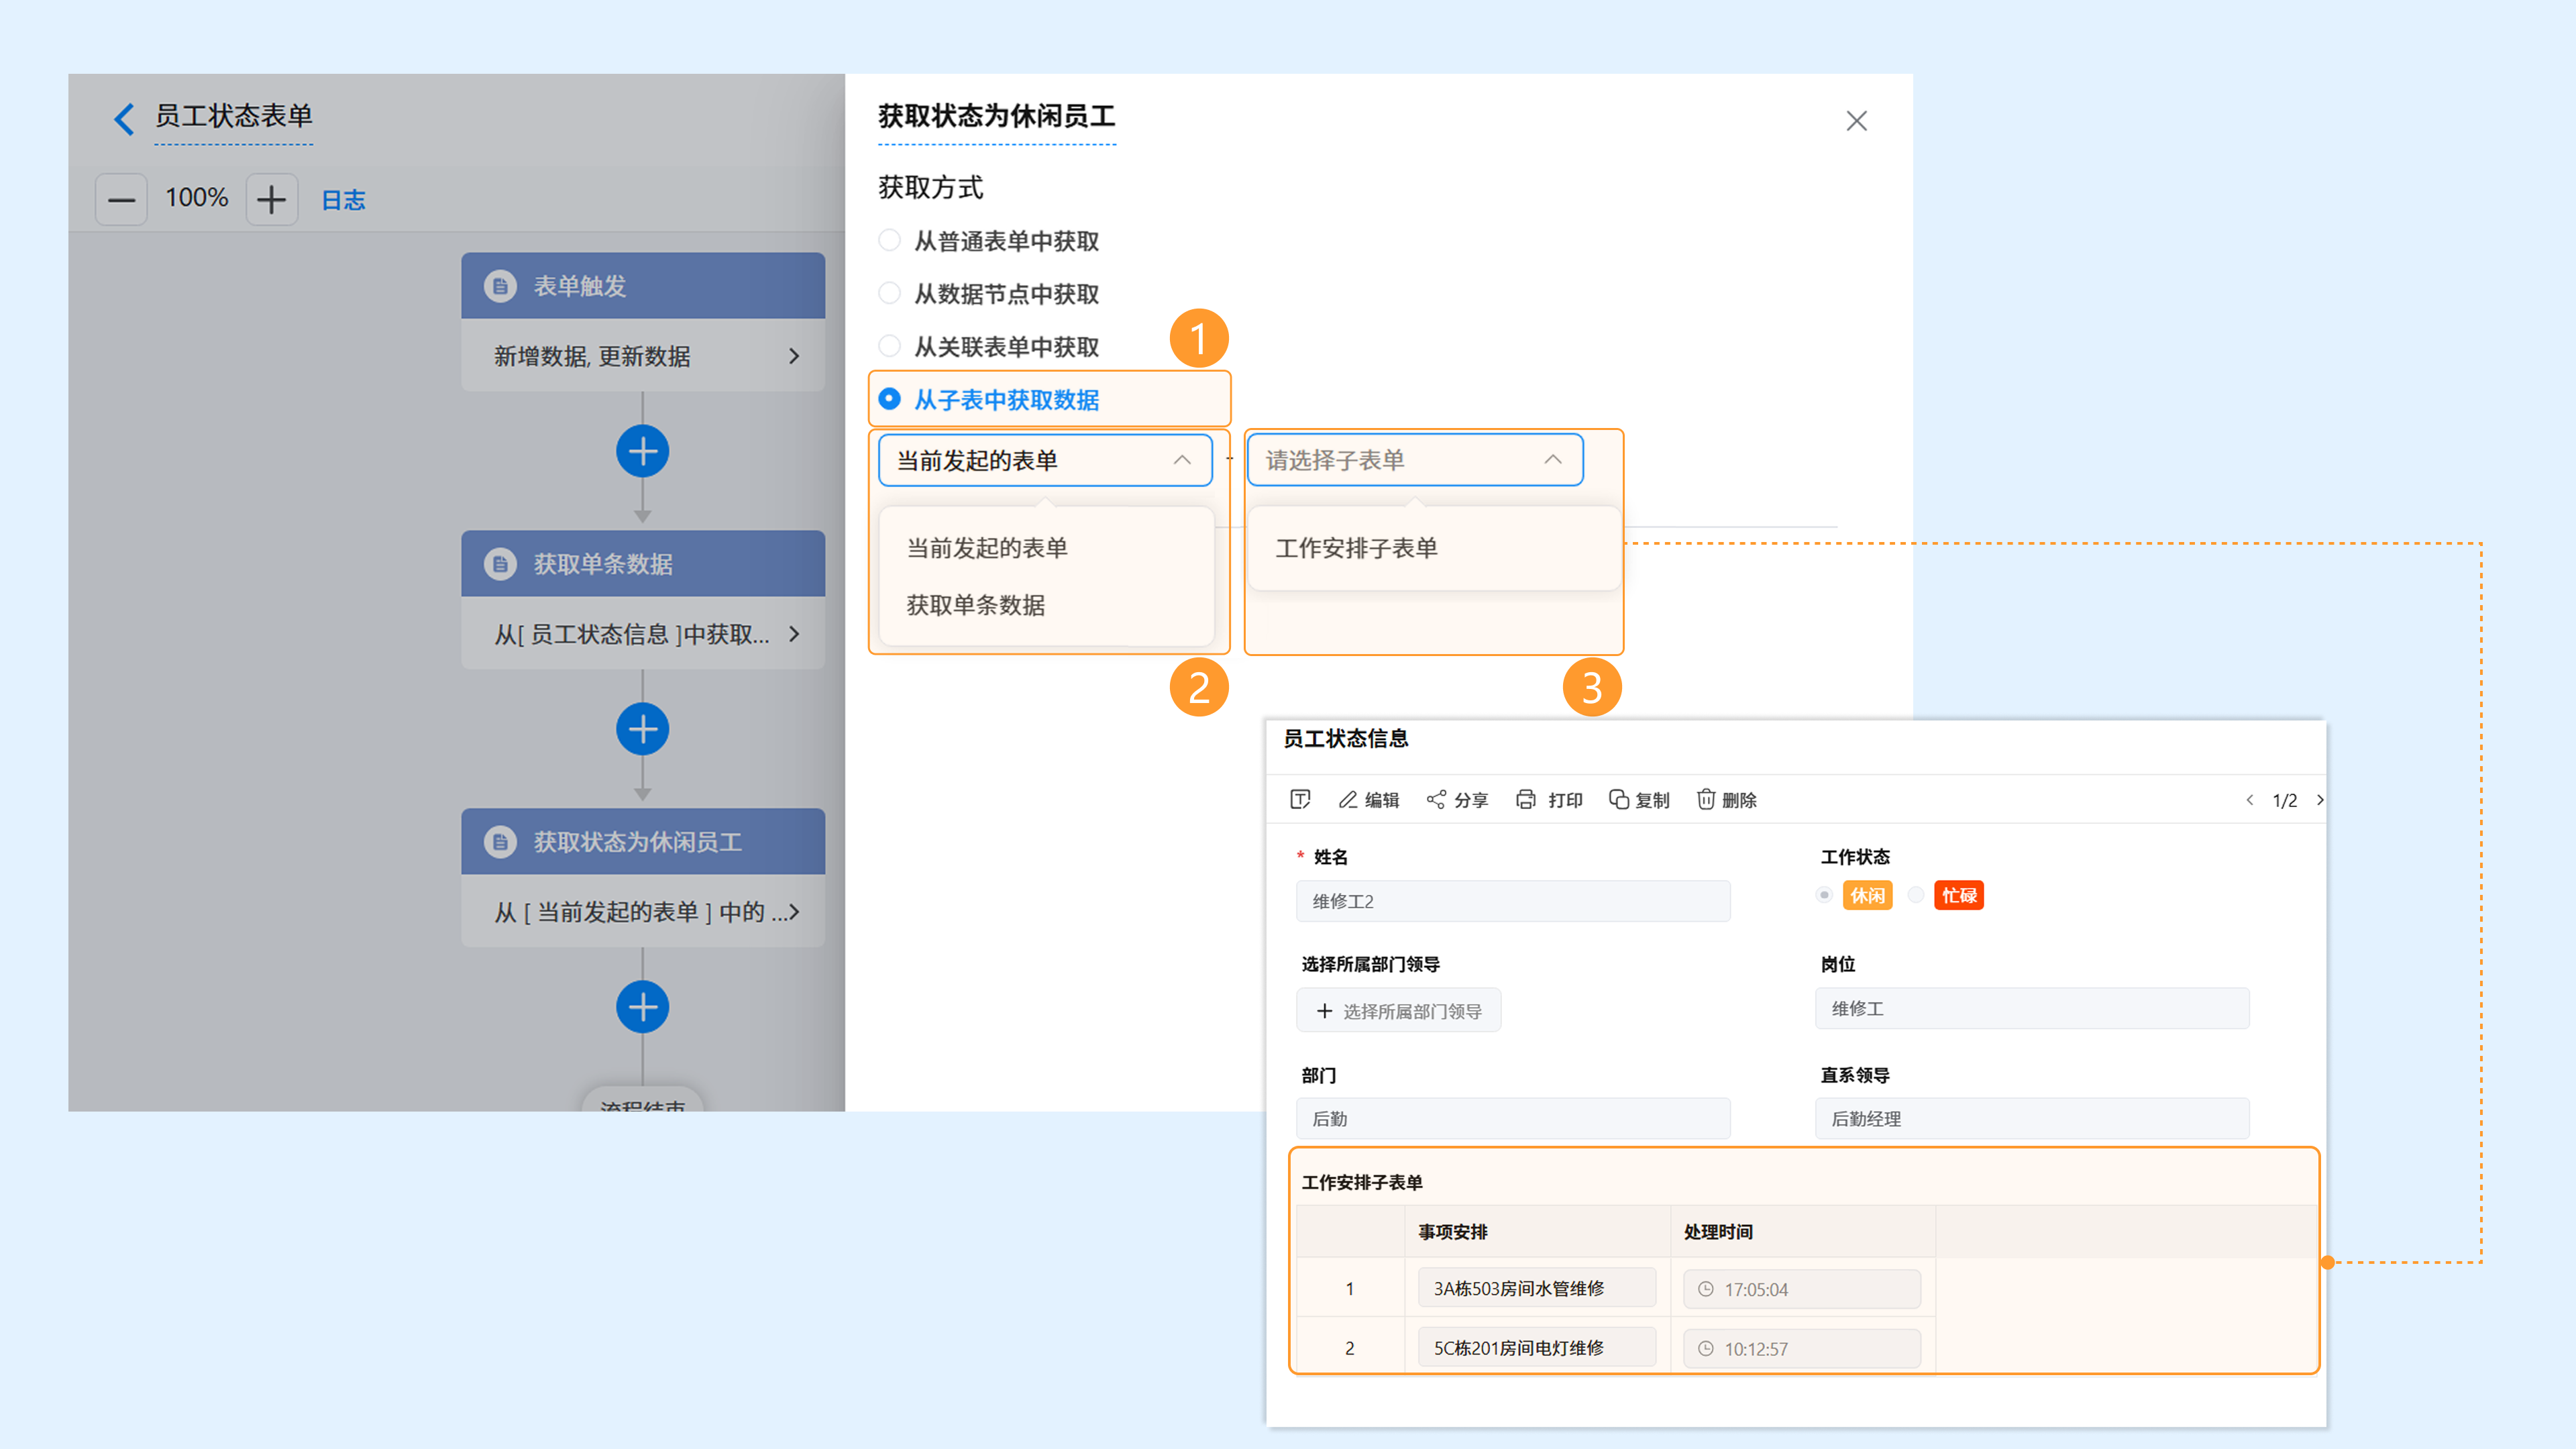Click the 处理时间 column header
This screenshot has height=1449, width=2576.
coord(1718,1232)
